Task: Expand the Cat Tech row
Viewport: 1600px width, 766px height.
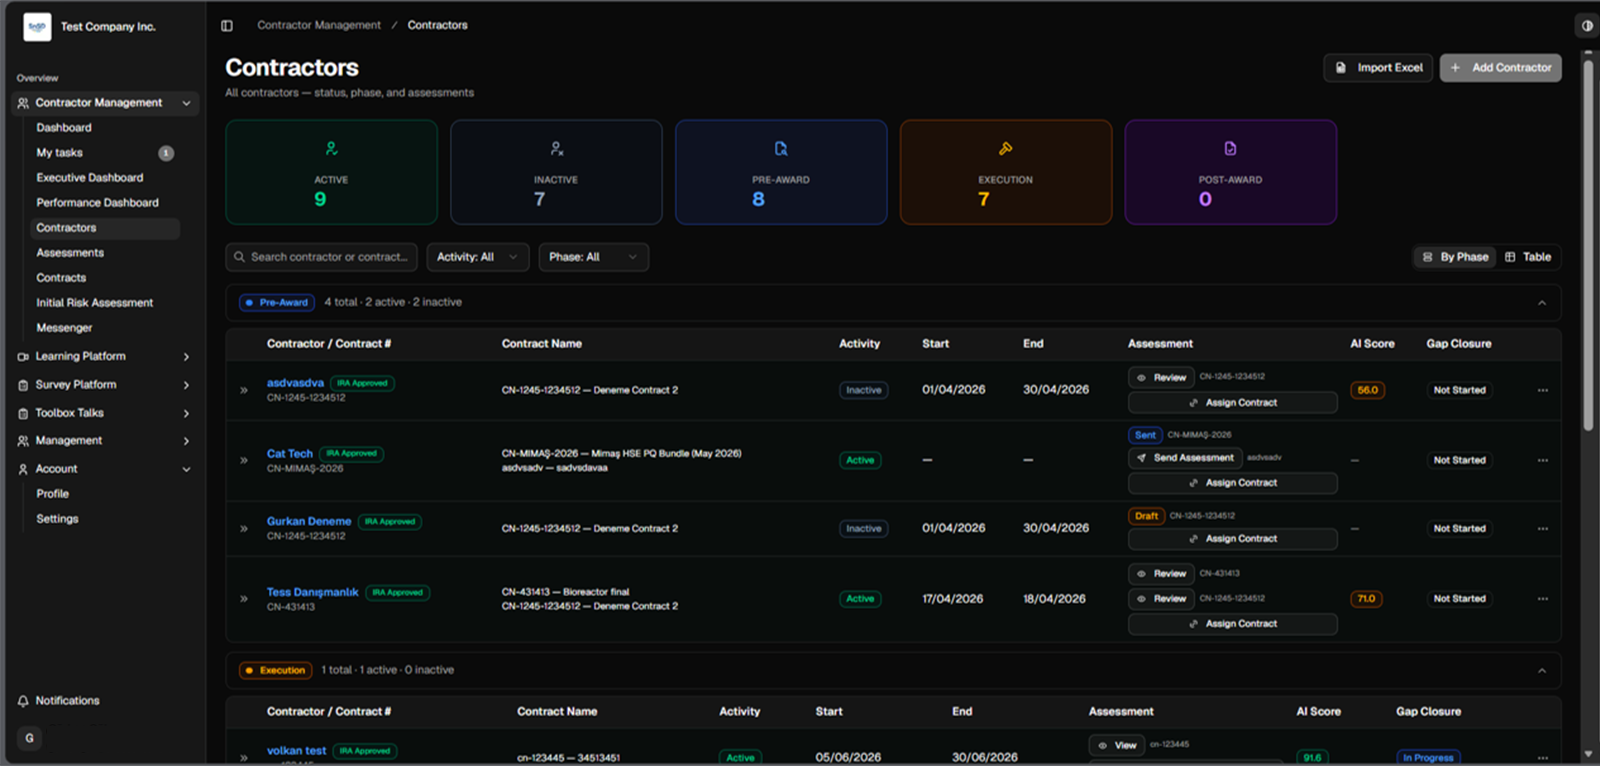Action: pos(244,460)
